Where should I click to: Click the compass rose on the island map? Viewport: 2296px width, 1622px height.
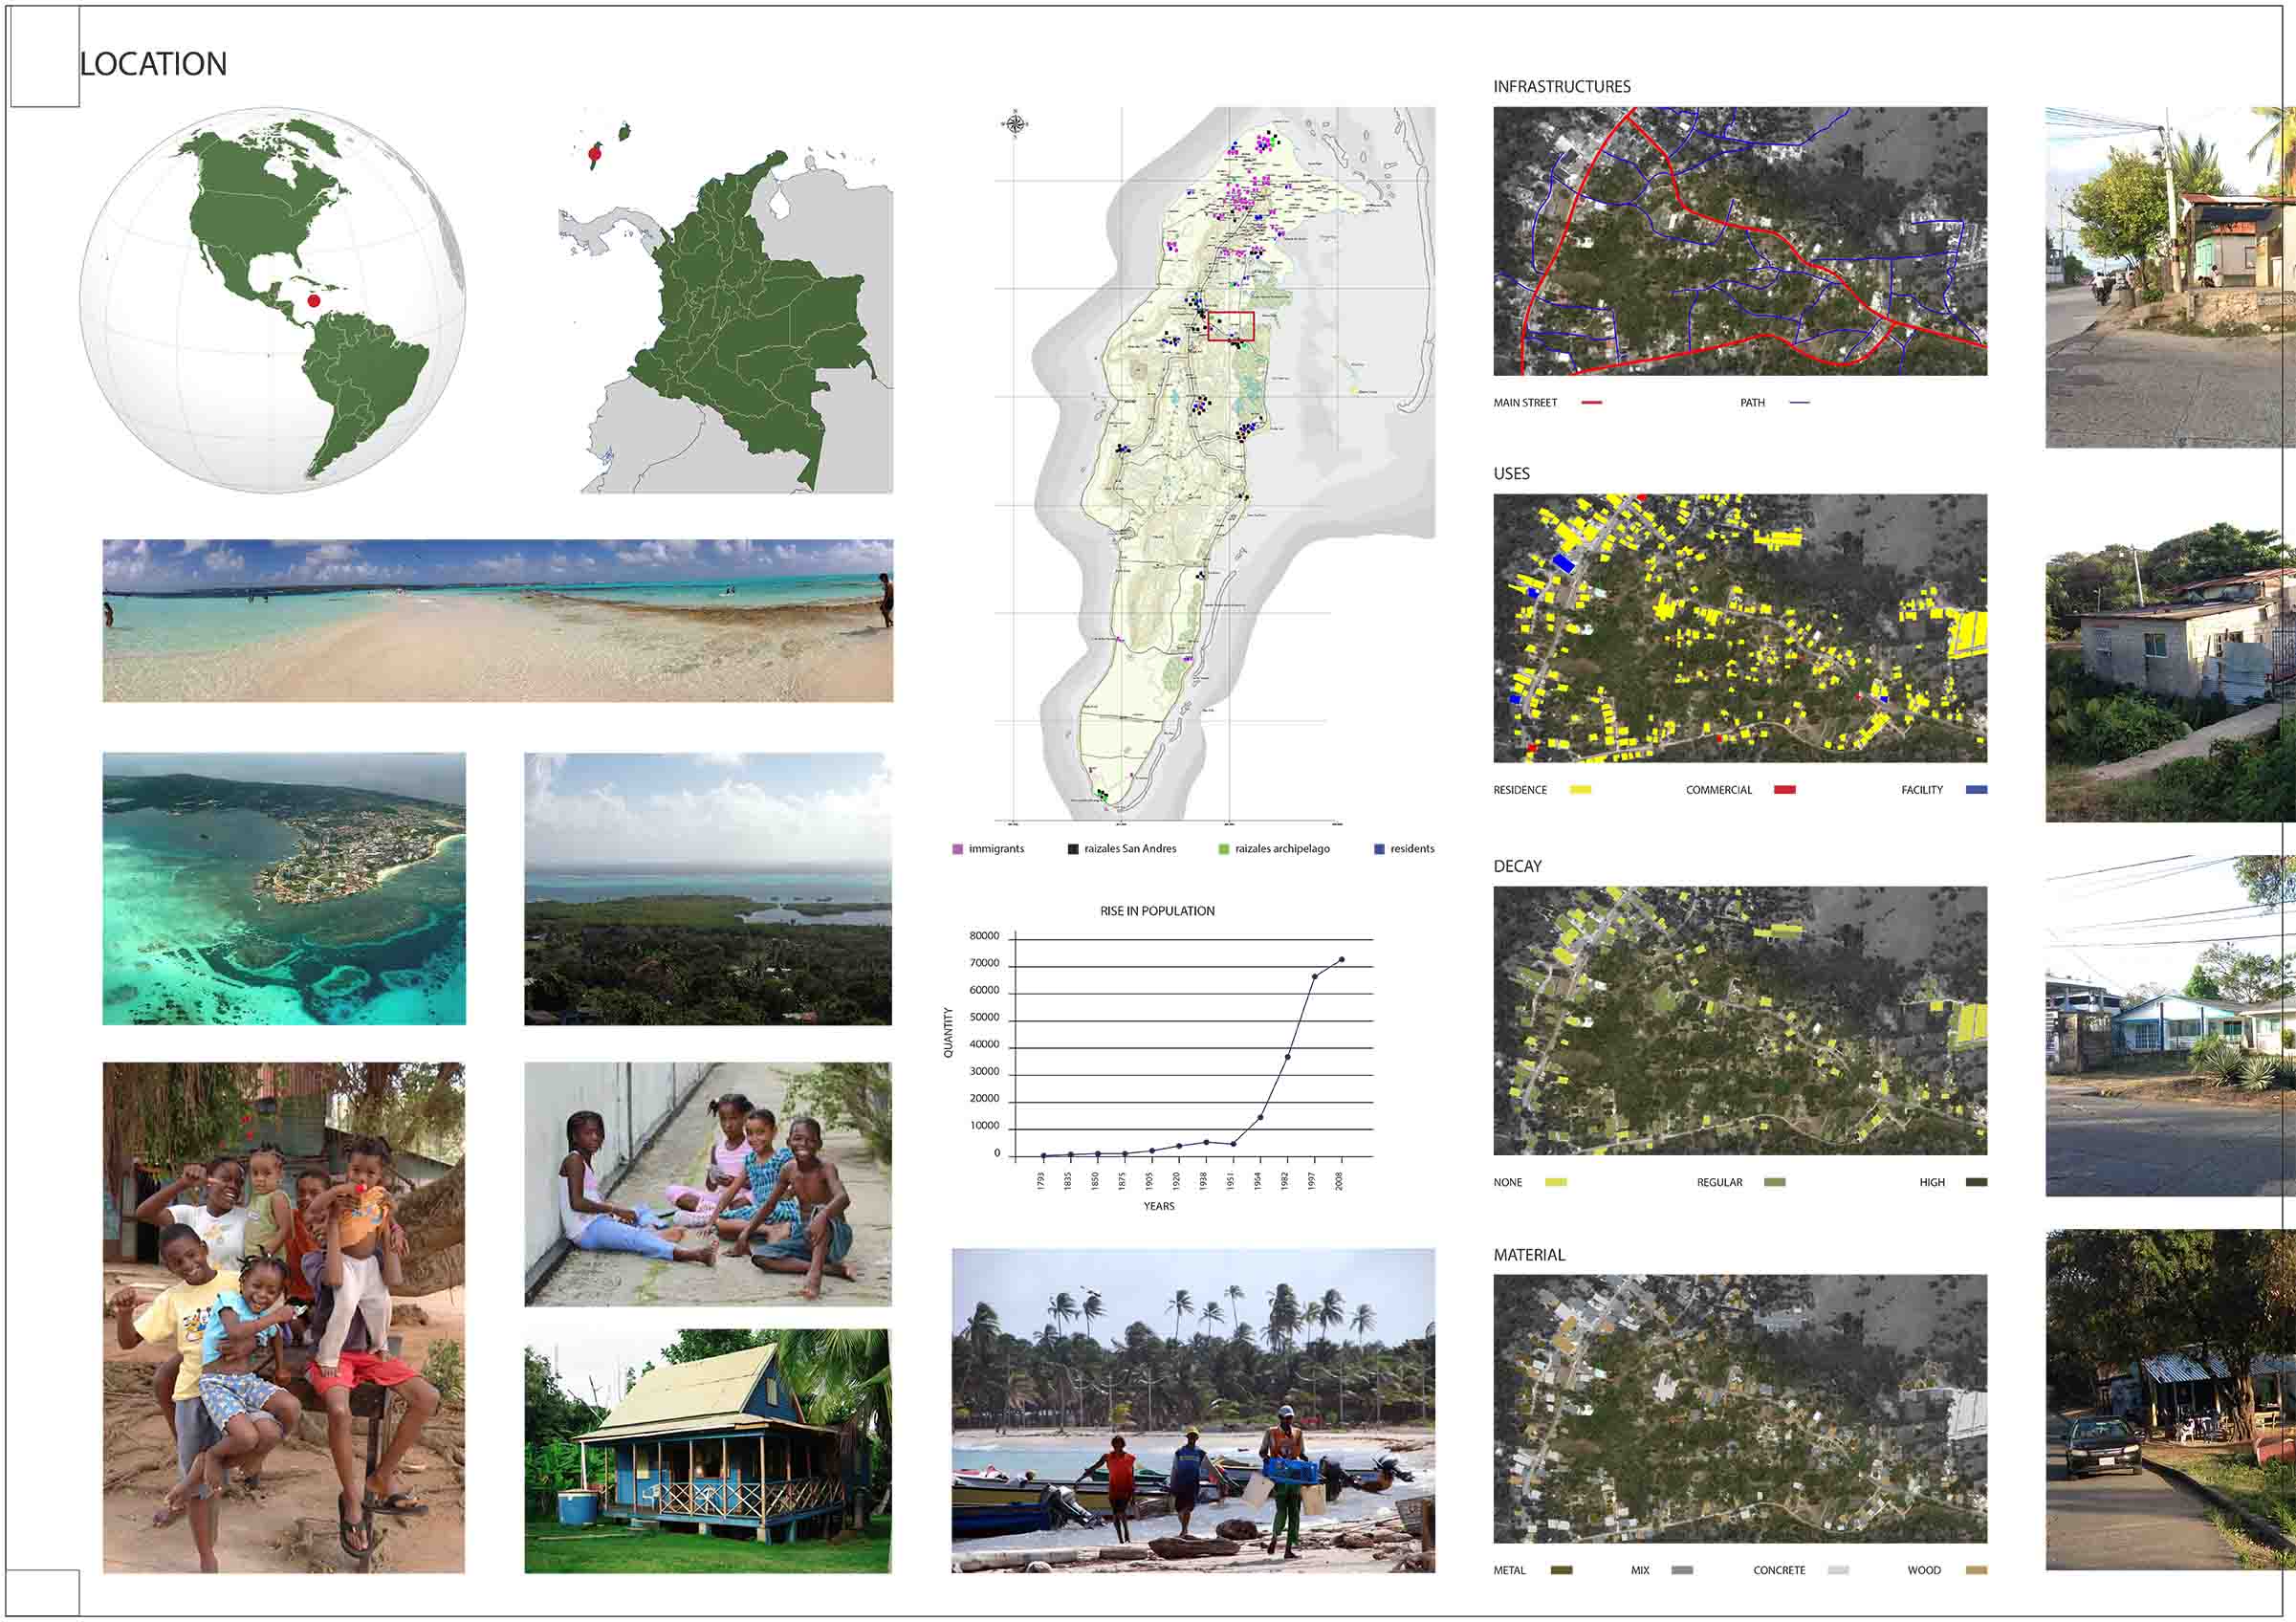tap(1014, 124)
